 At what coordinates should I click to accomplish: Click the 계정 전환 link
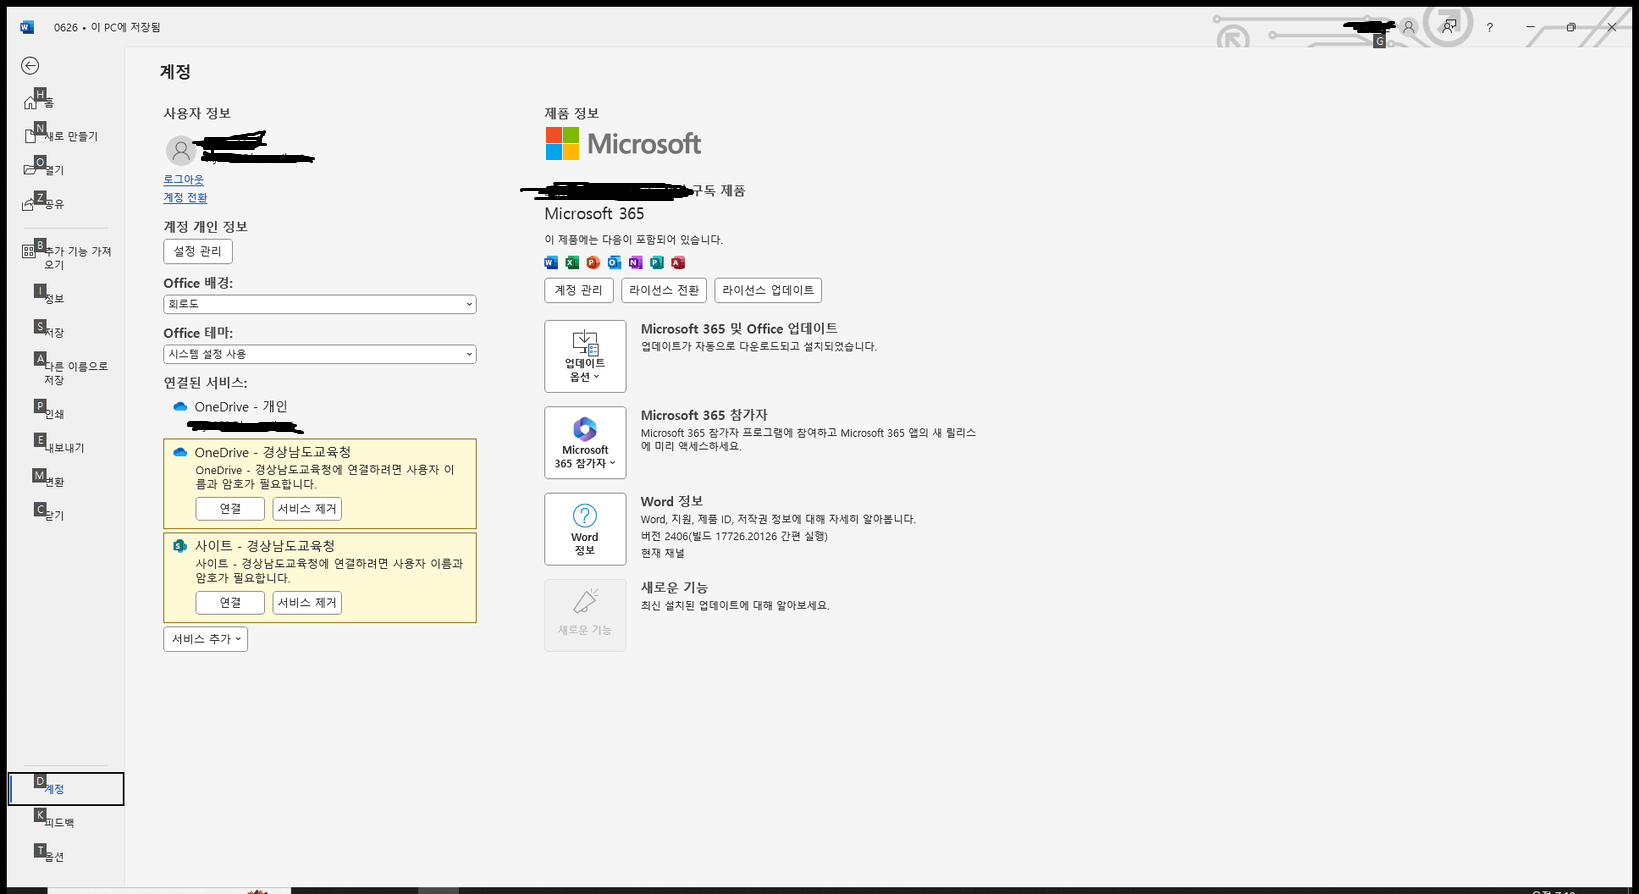tap(186, 198)
